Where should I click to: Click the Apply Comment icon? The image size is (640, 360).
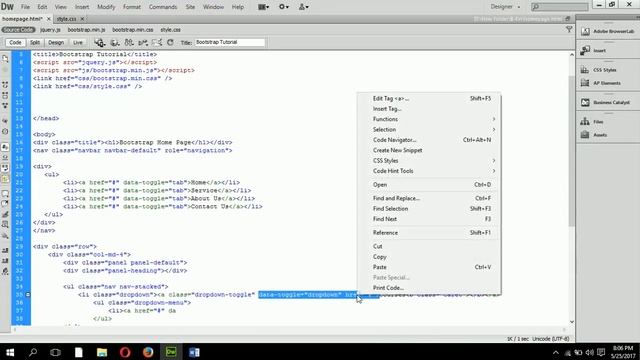point(5,193)
